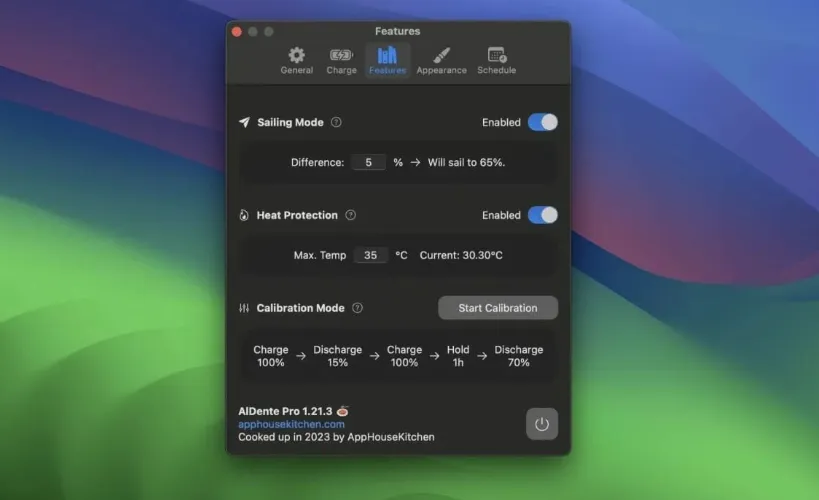Click the Heat Protection help icon
819x500 pixels.
[350, 215]
